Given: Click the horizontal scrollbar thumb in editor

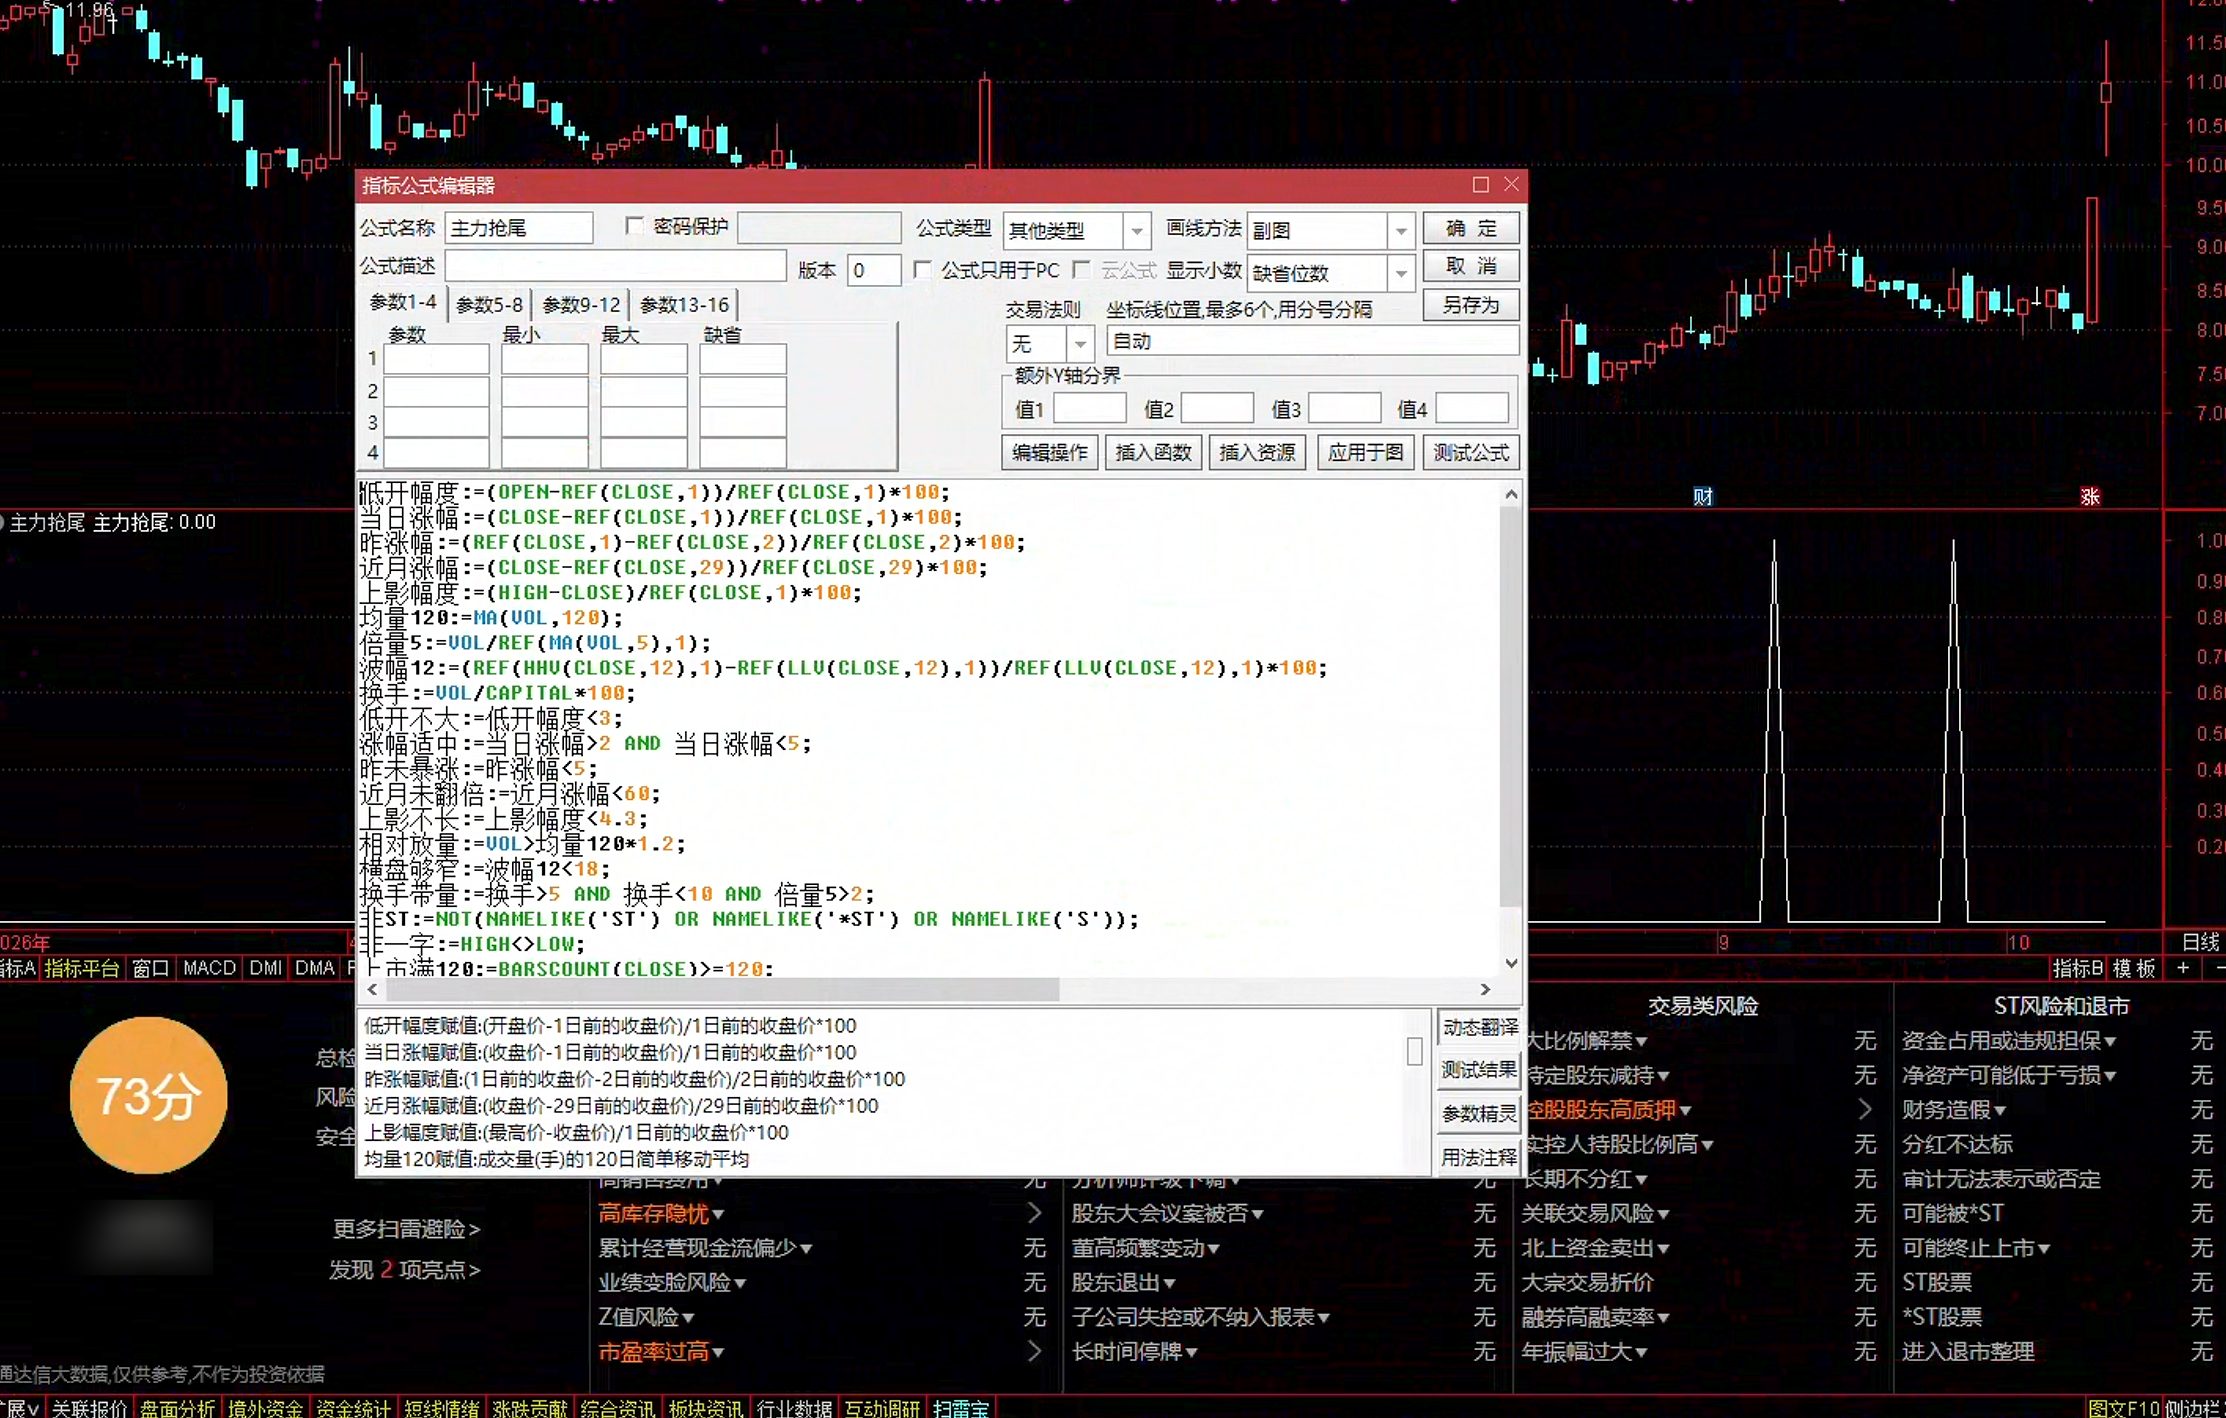Looking at the screenshot, I should pyautogui.click(x=722, y=990).
